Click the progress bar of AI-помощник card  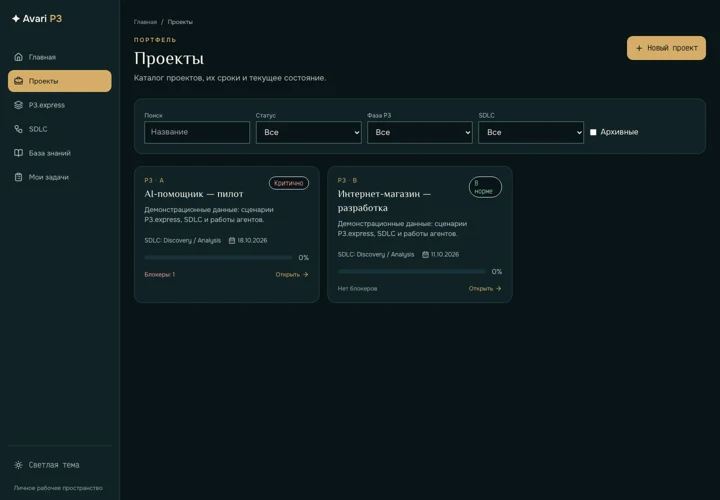pyautogui.click(x=218, y=258)
